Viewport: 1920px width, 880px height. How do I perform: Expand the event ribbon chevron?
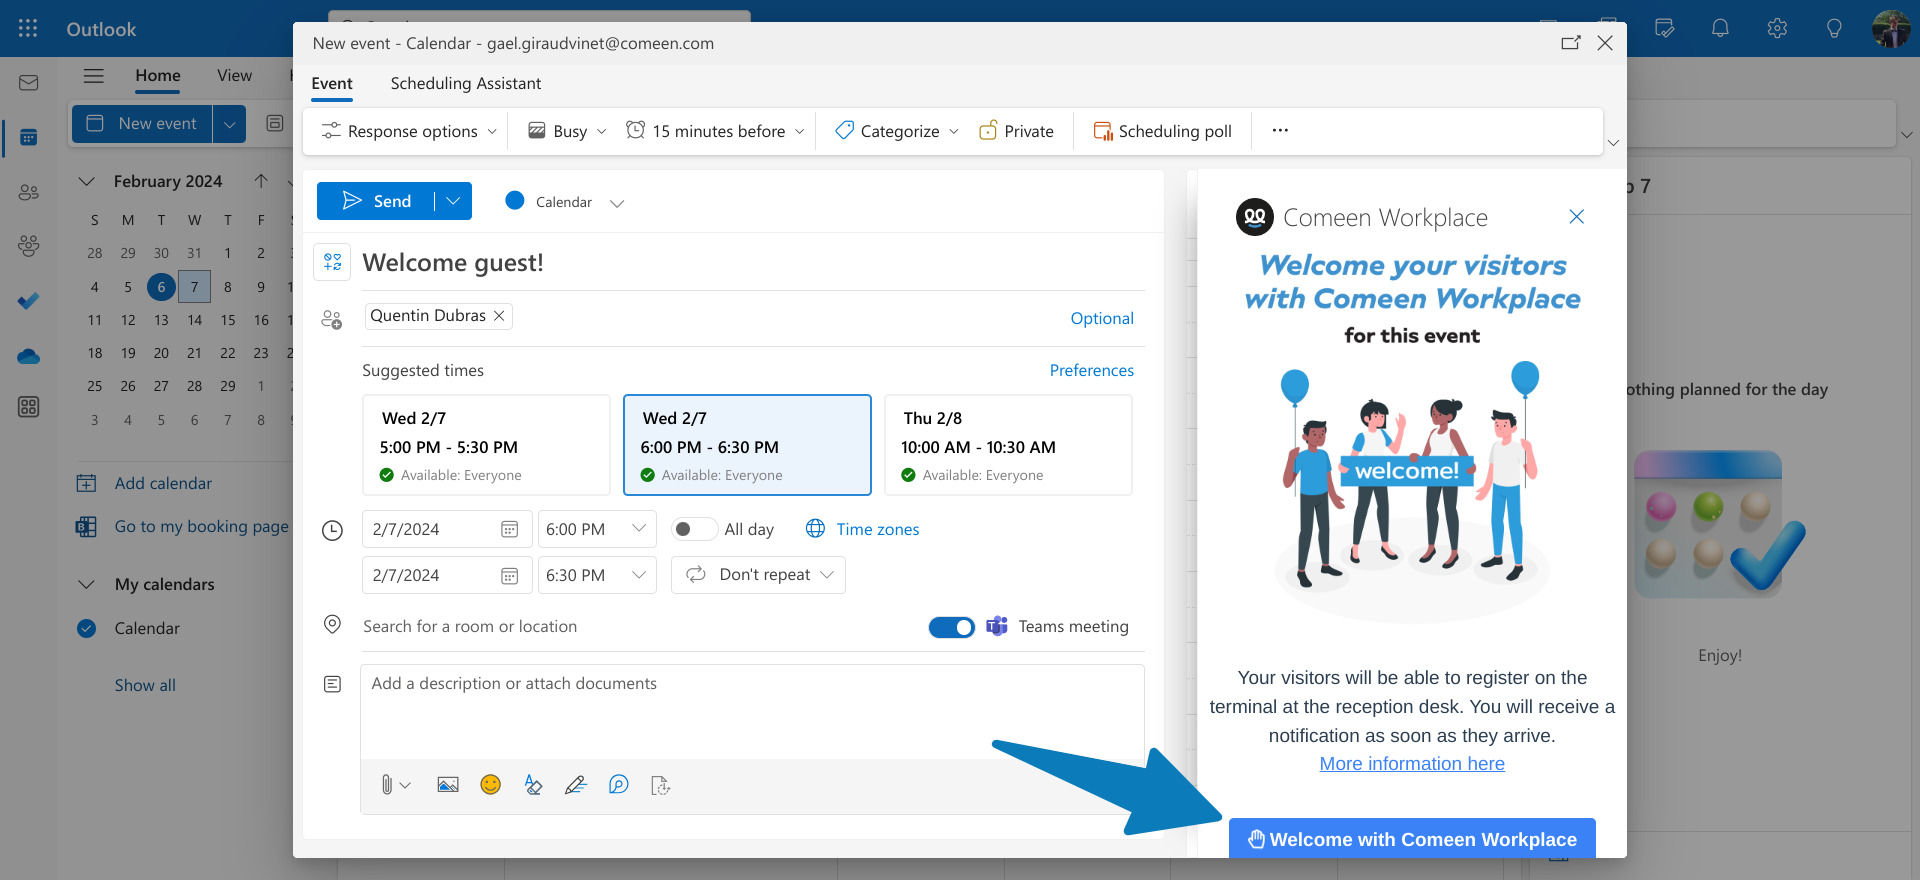point(1613,143)
